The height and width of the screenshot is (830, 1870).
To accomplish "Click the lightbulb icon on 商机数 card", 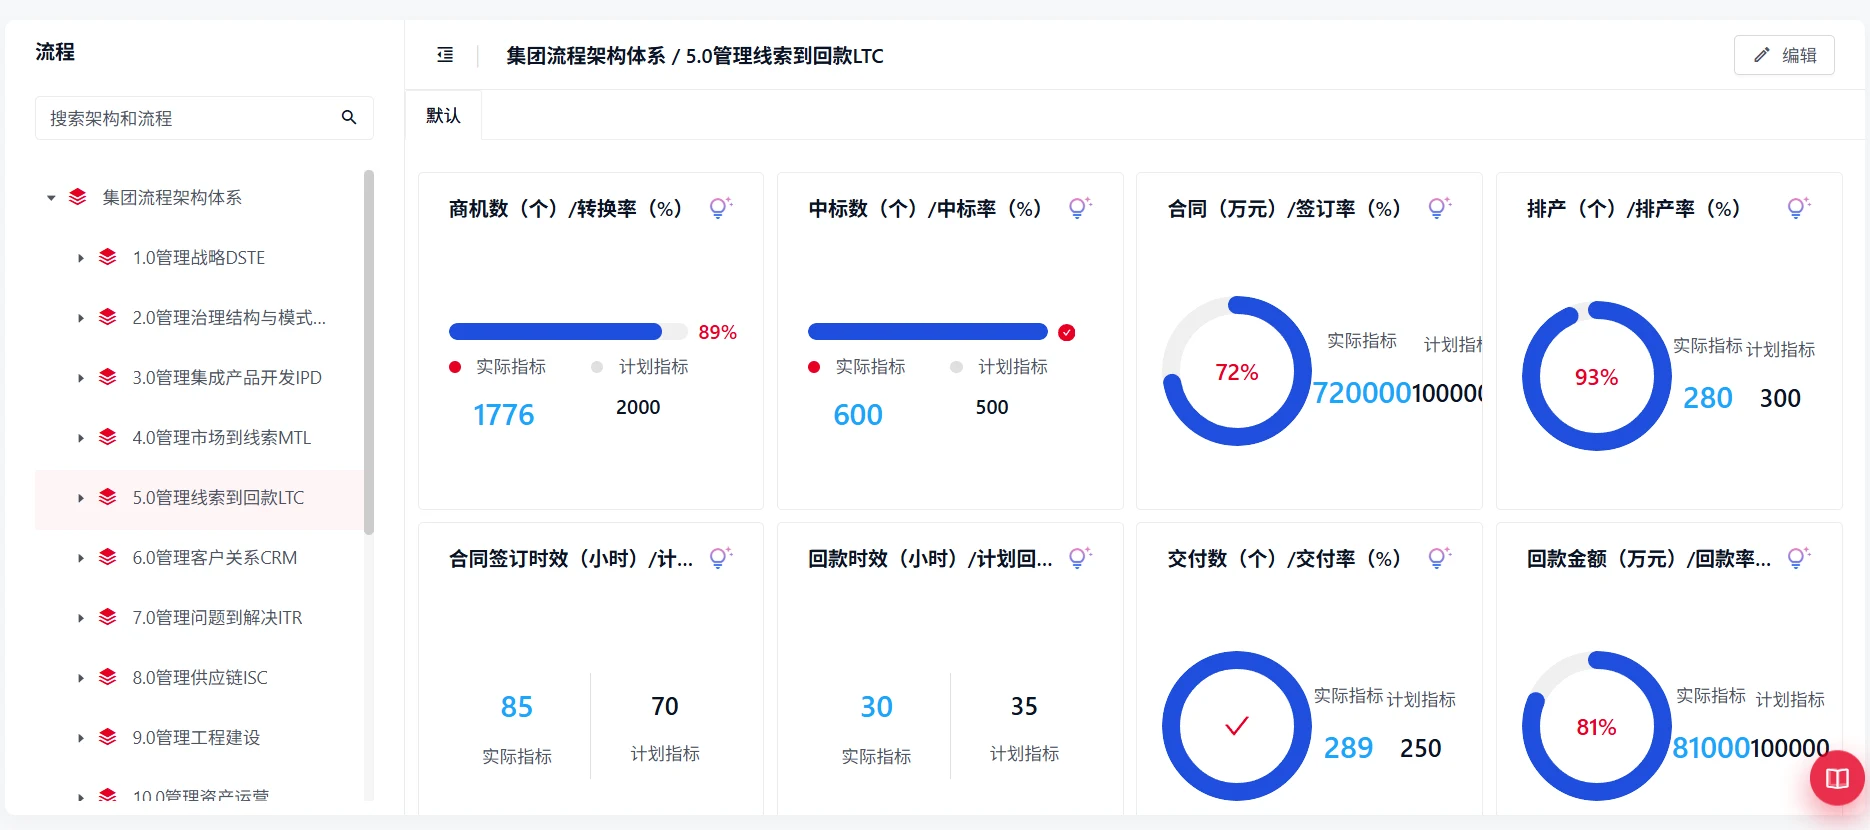I will coord(721,207).
